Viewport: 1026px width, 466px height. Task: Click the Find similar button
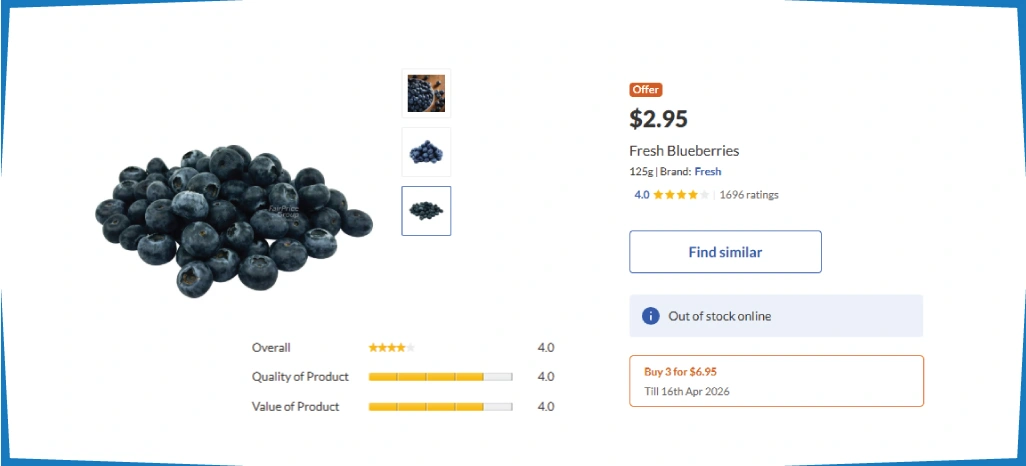[725, 252]
